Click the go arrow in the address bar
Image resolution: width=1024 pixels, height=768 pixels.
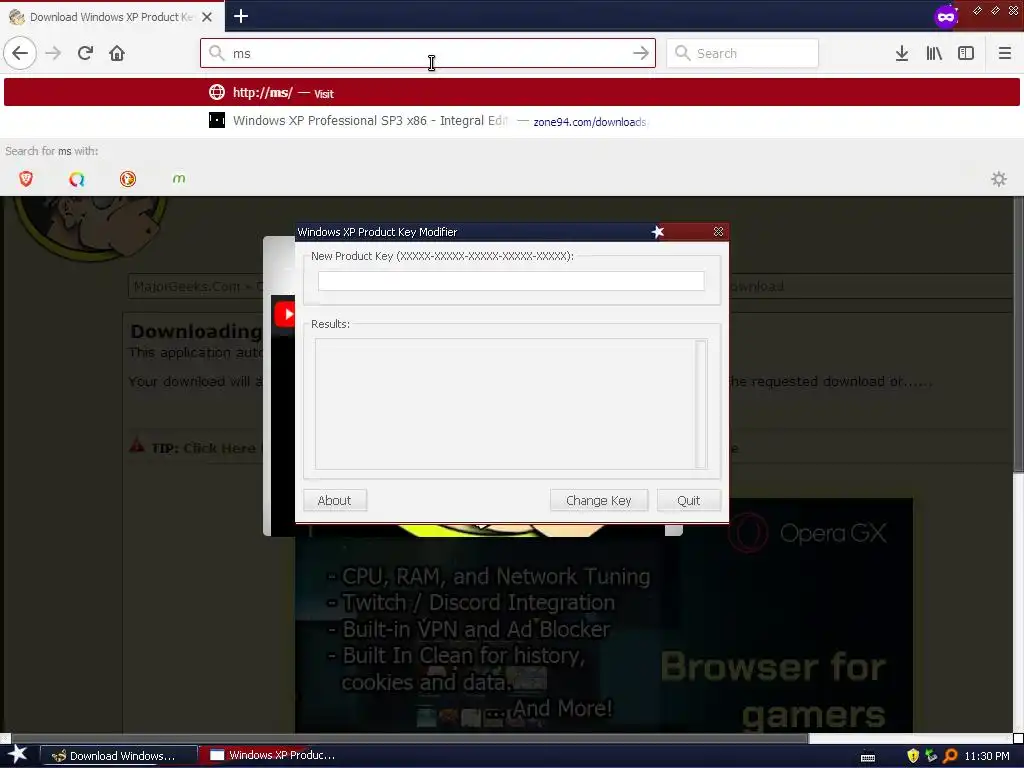click(x=641, y=53)
